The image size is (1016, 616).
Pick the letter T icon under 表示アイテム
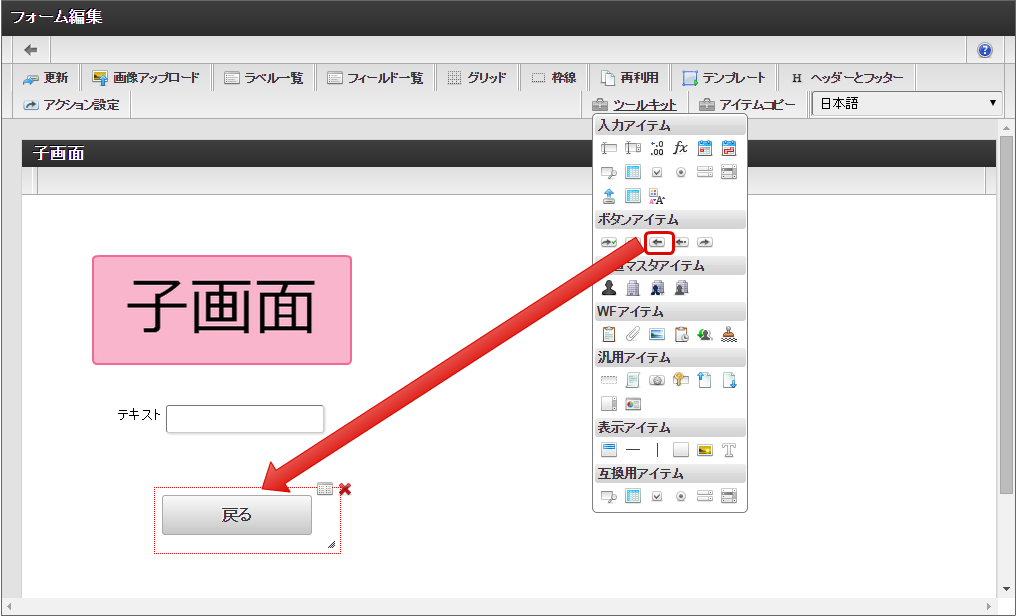pyautogui.click(x=729, y=450)
